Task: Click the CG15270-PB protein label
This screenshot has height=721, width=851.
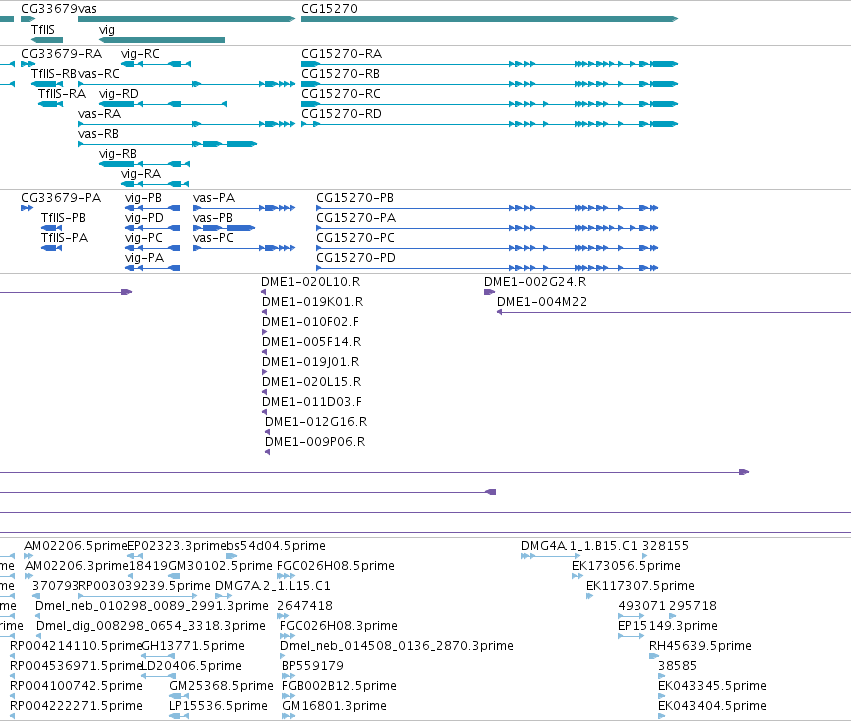Action: (x=355, y=198)
